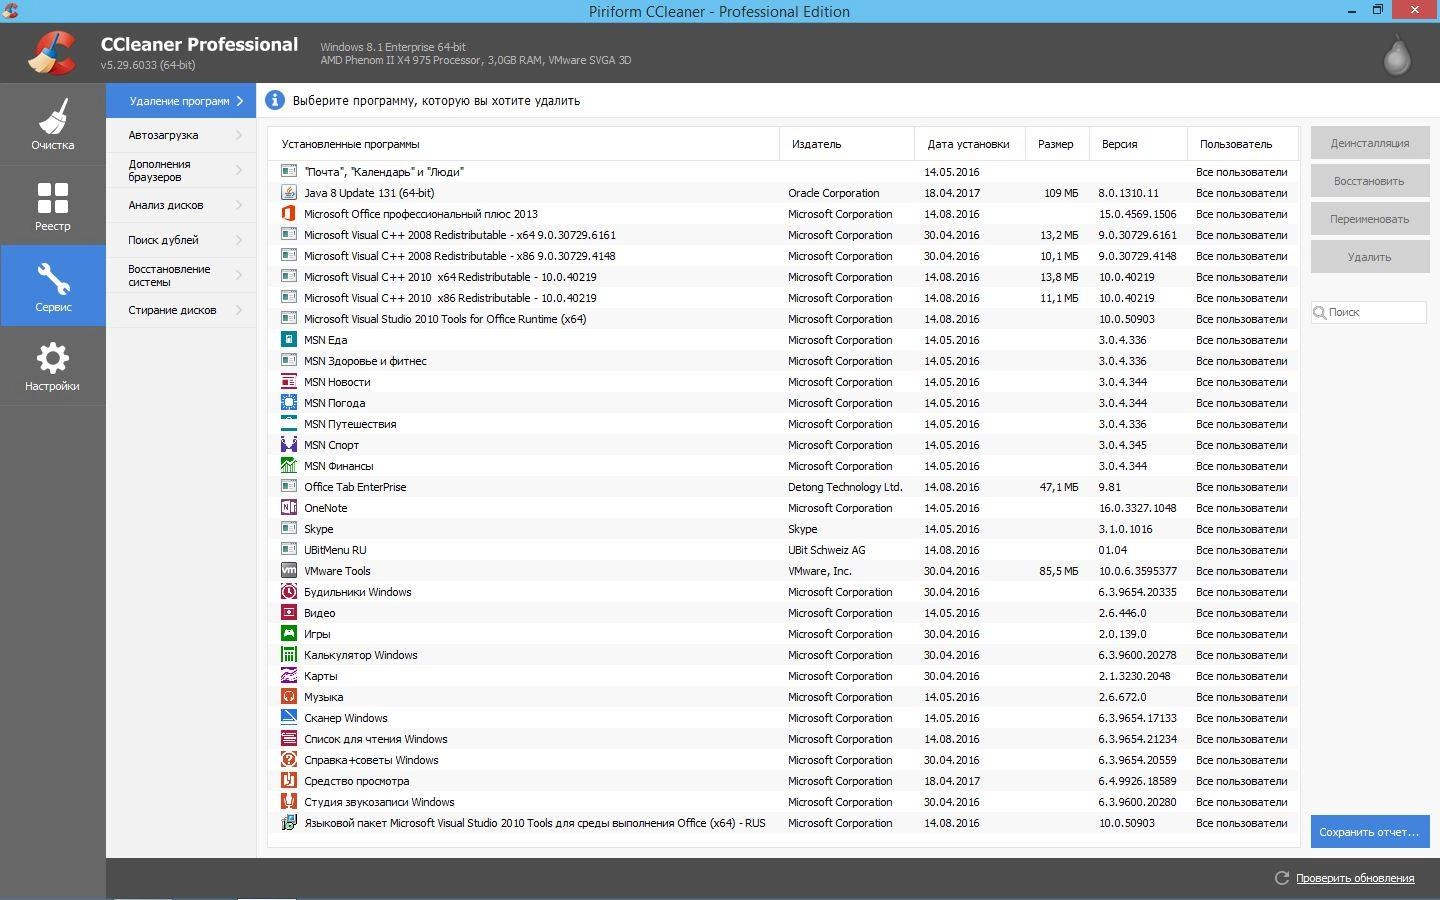Click the MSN Погода app icon
Screen dimensions: 1440x900
click(289, 403)
